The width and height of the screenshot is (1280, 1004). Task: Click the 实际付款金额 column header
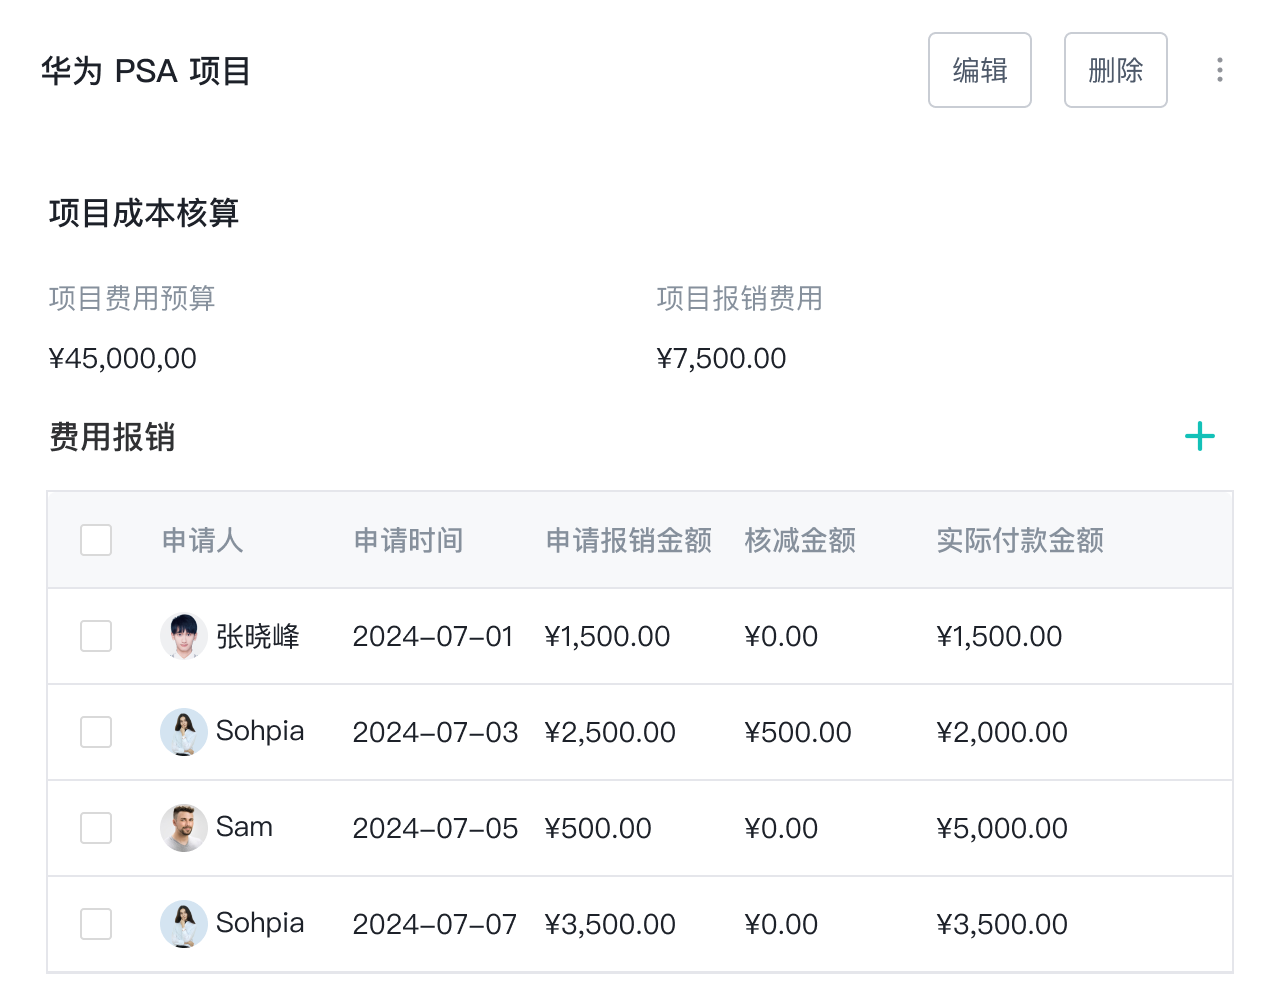[1019, 541]
